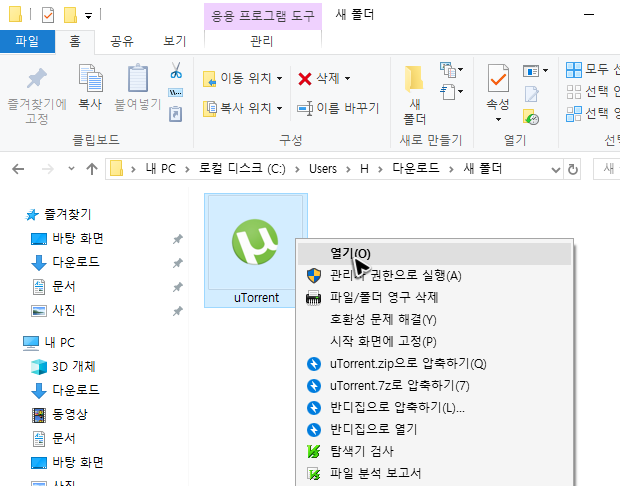This screenshot has width=620, height=486.
Task: Run uTorrent as administrator (관리자 권한으로 실행)
Action: click(x=434, y=276)
